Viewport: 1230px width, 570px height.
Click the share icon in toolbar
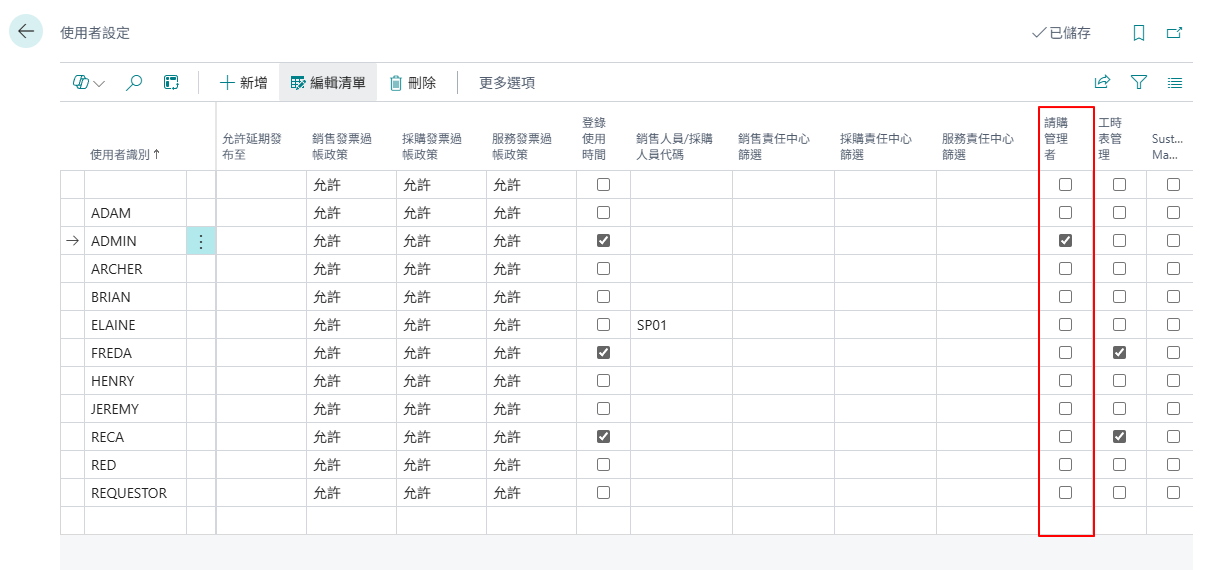tap(1102, 83)
